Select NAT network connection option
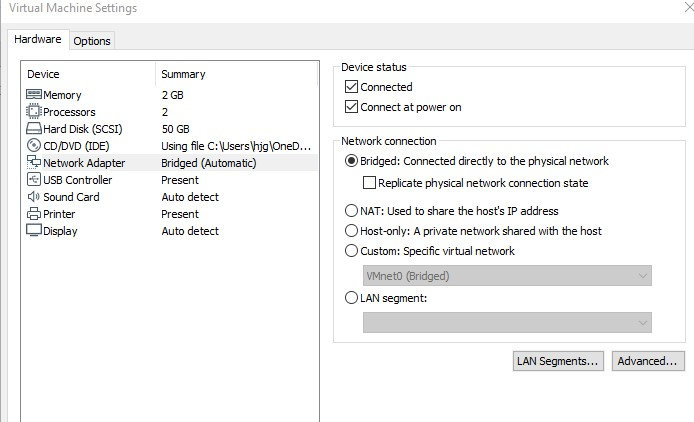694x422 pixels. coord(351,211)
